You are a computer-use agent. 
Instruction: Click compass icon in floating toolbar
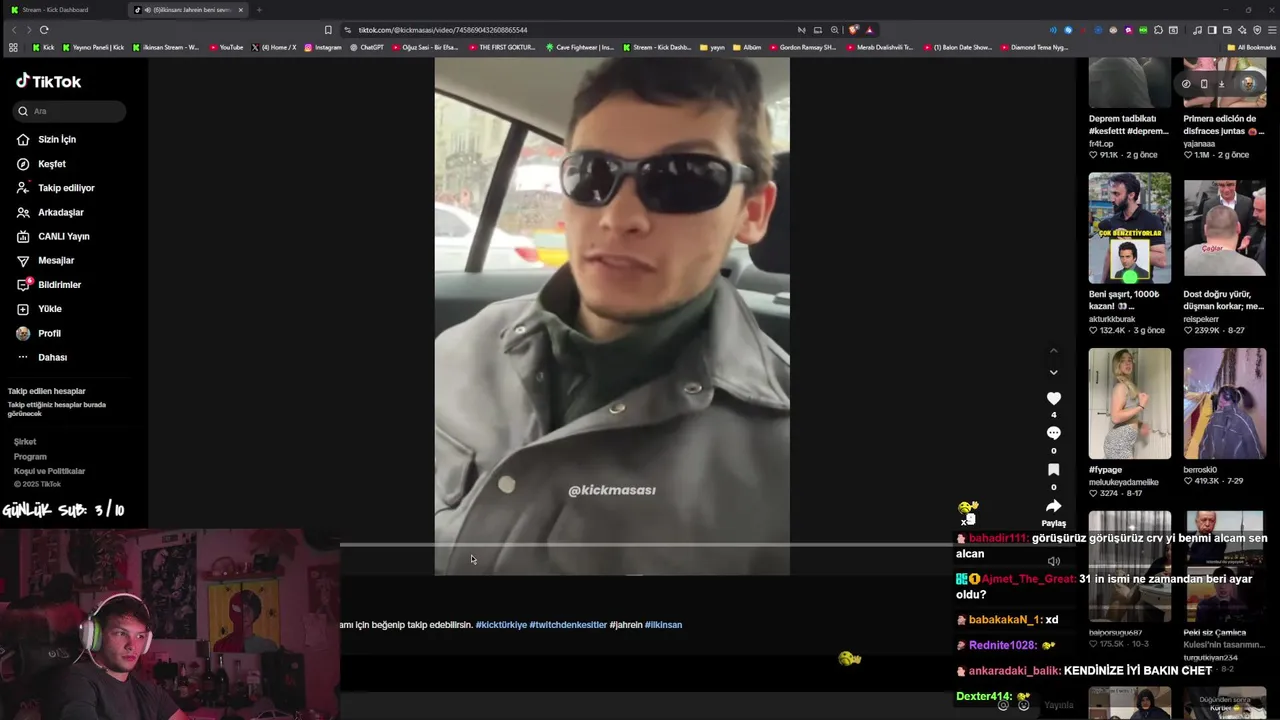[1186, 84]
